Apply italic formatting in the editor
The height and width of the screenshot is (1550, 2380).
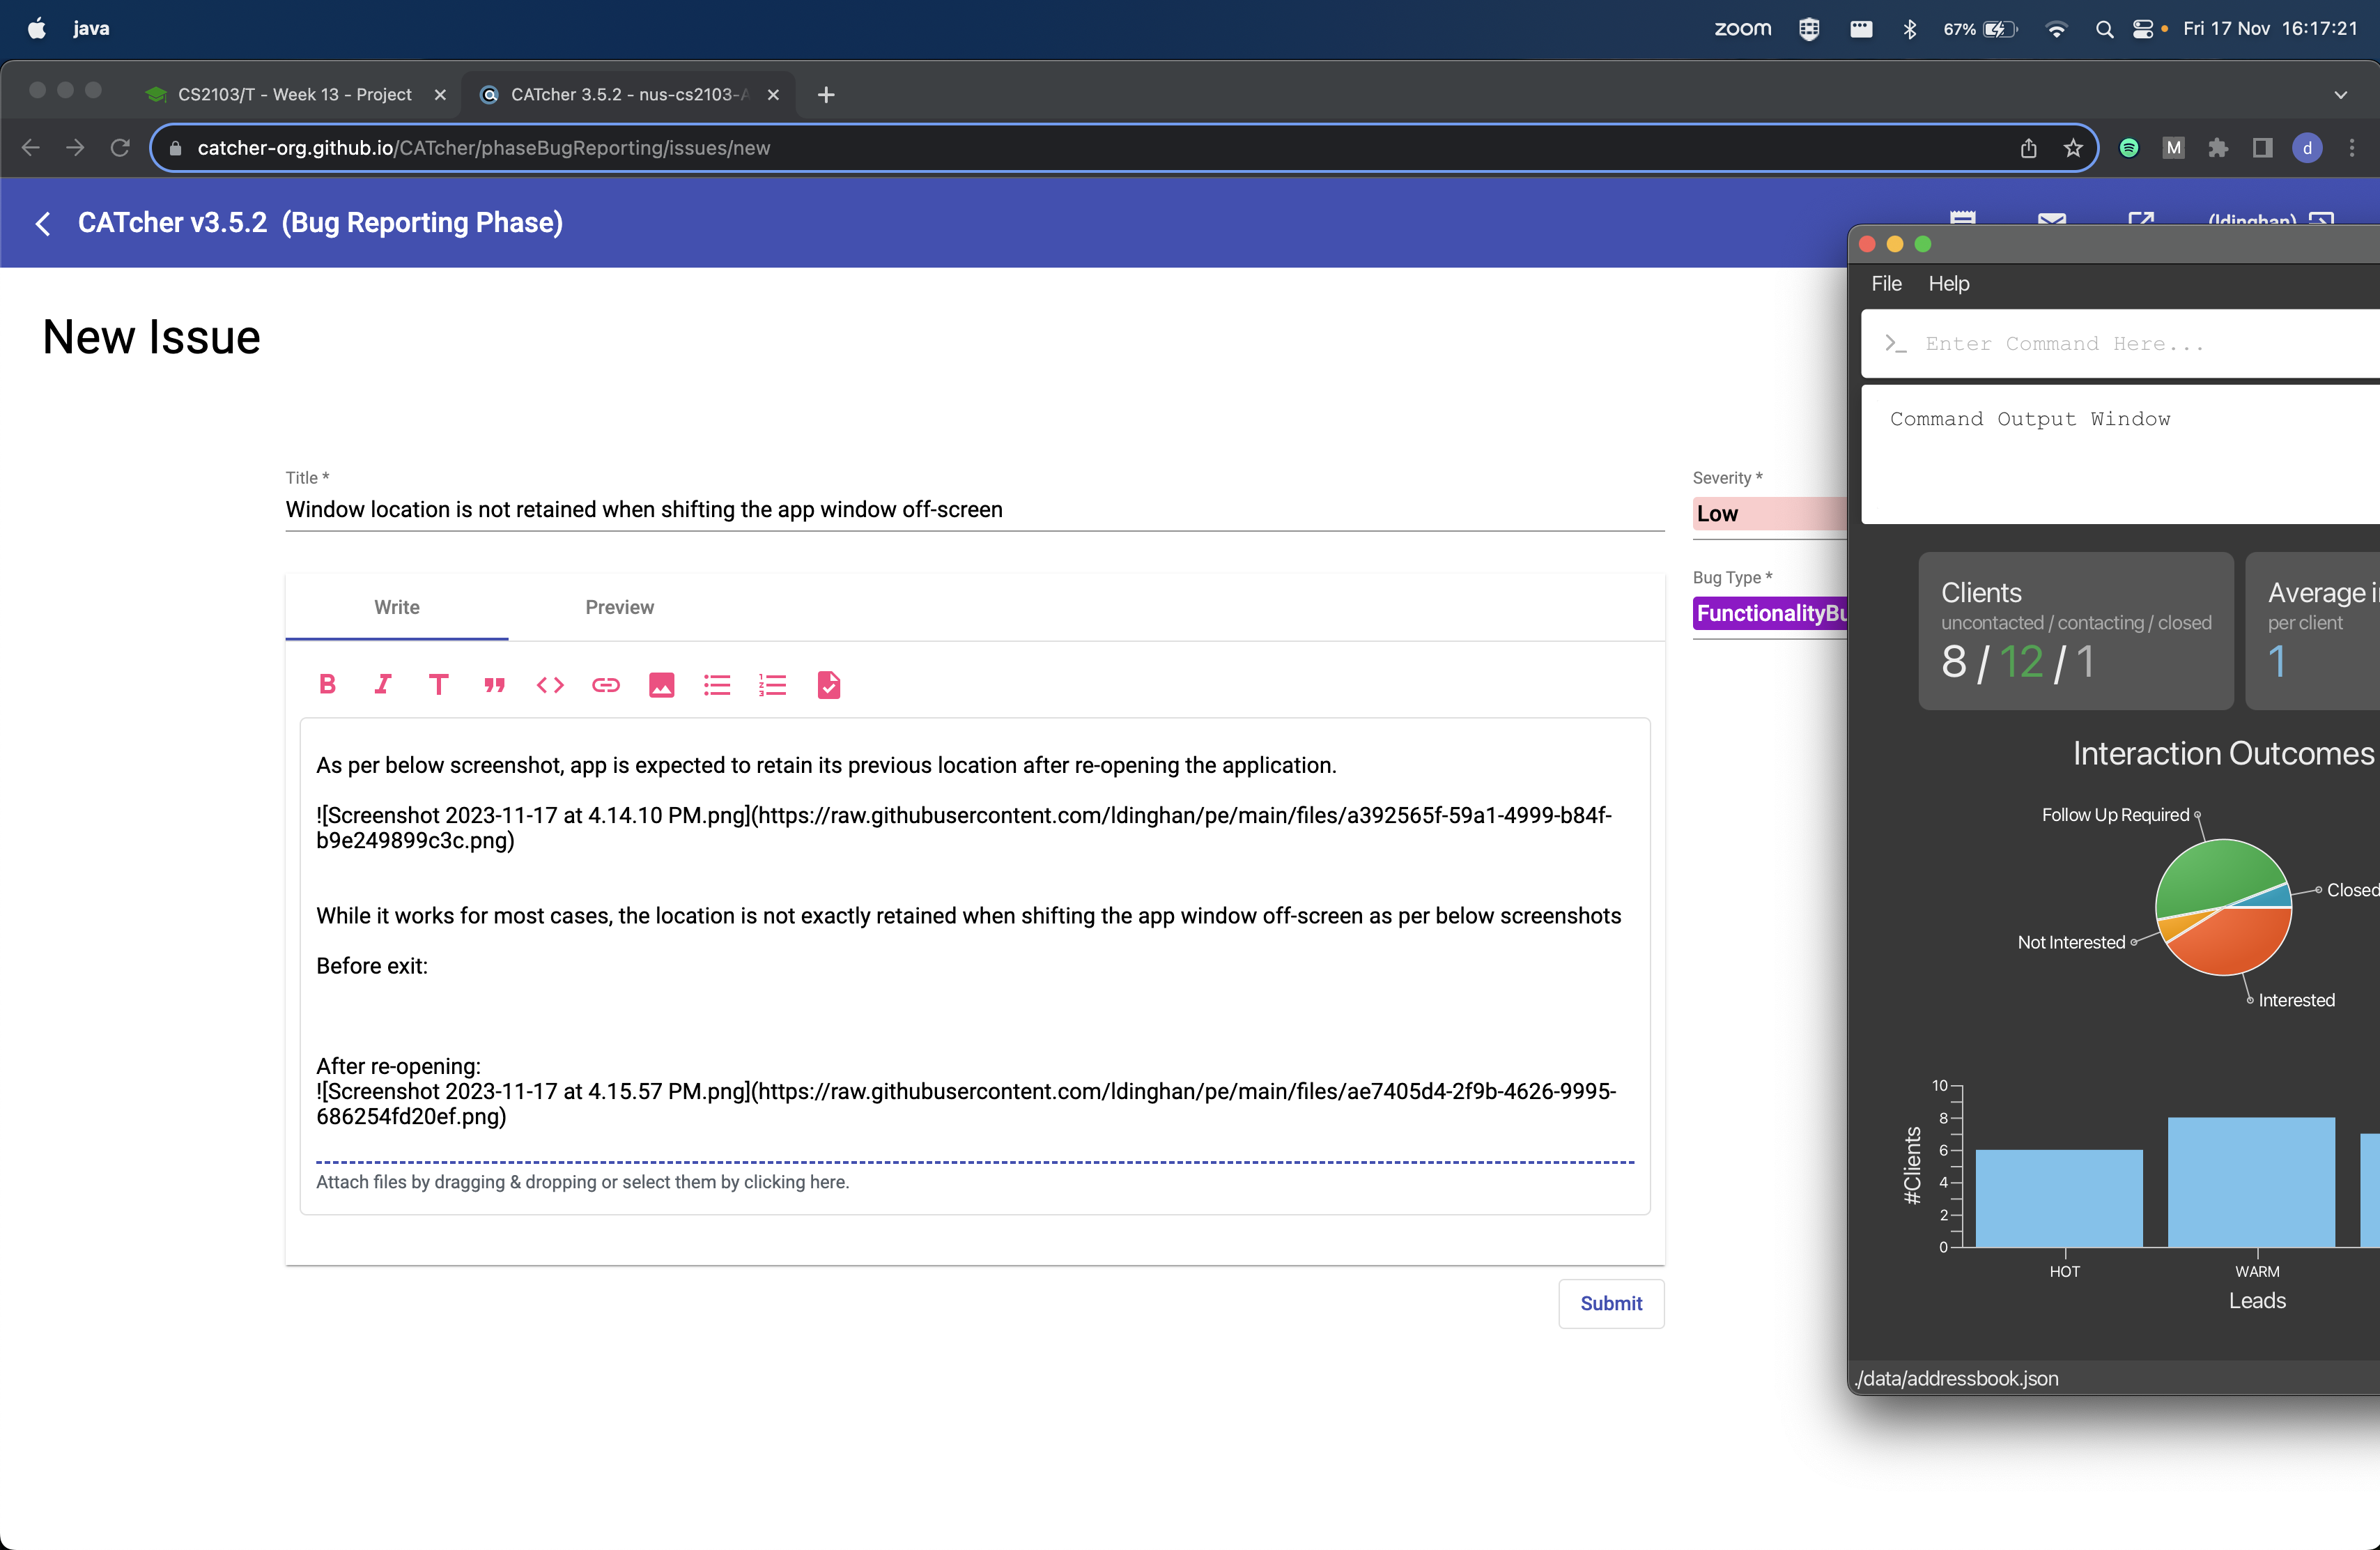(383, 685)
